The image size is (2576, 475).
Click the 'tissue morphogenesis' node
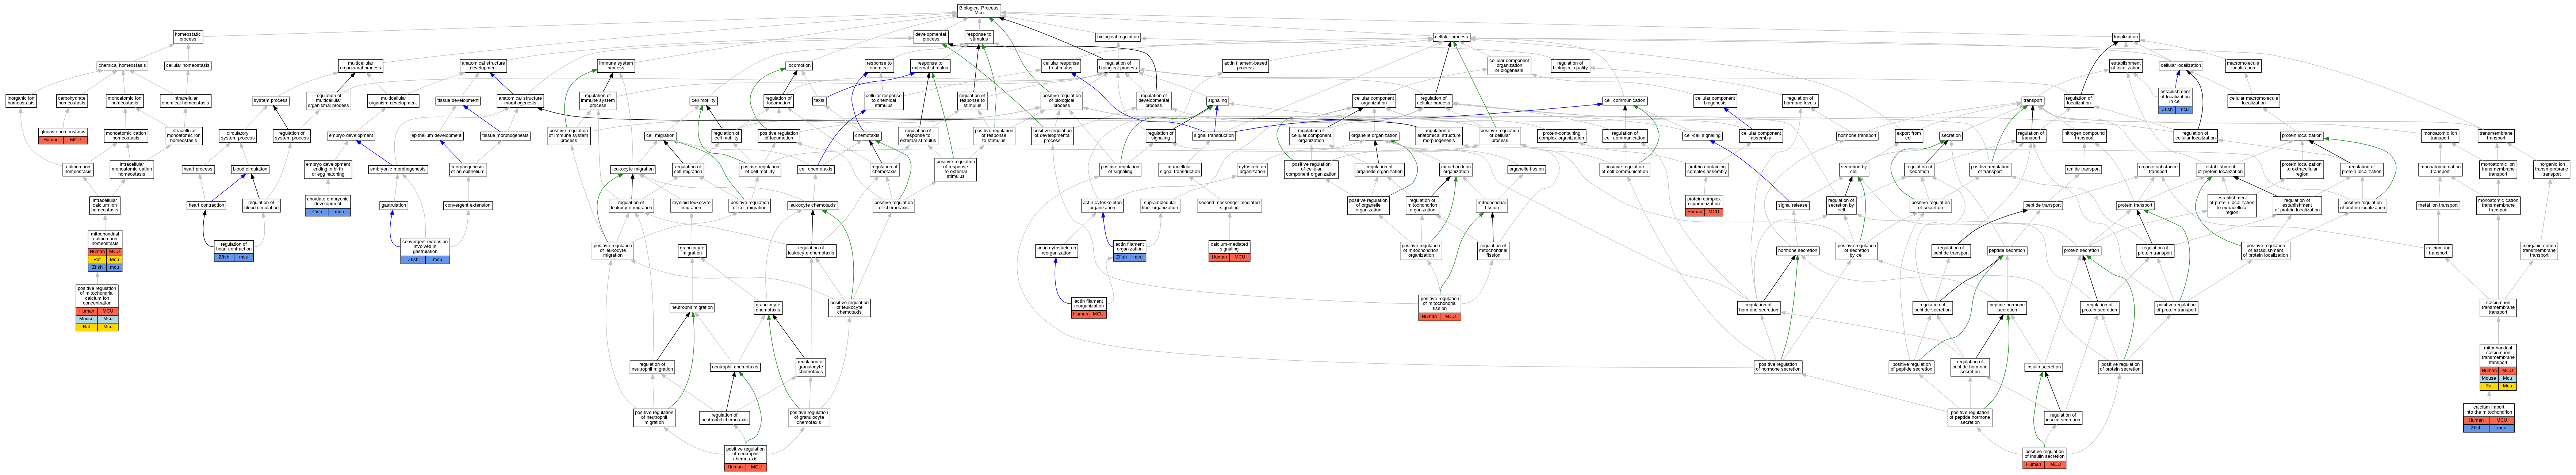click(x=505, y=135)
